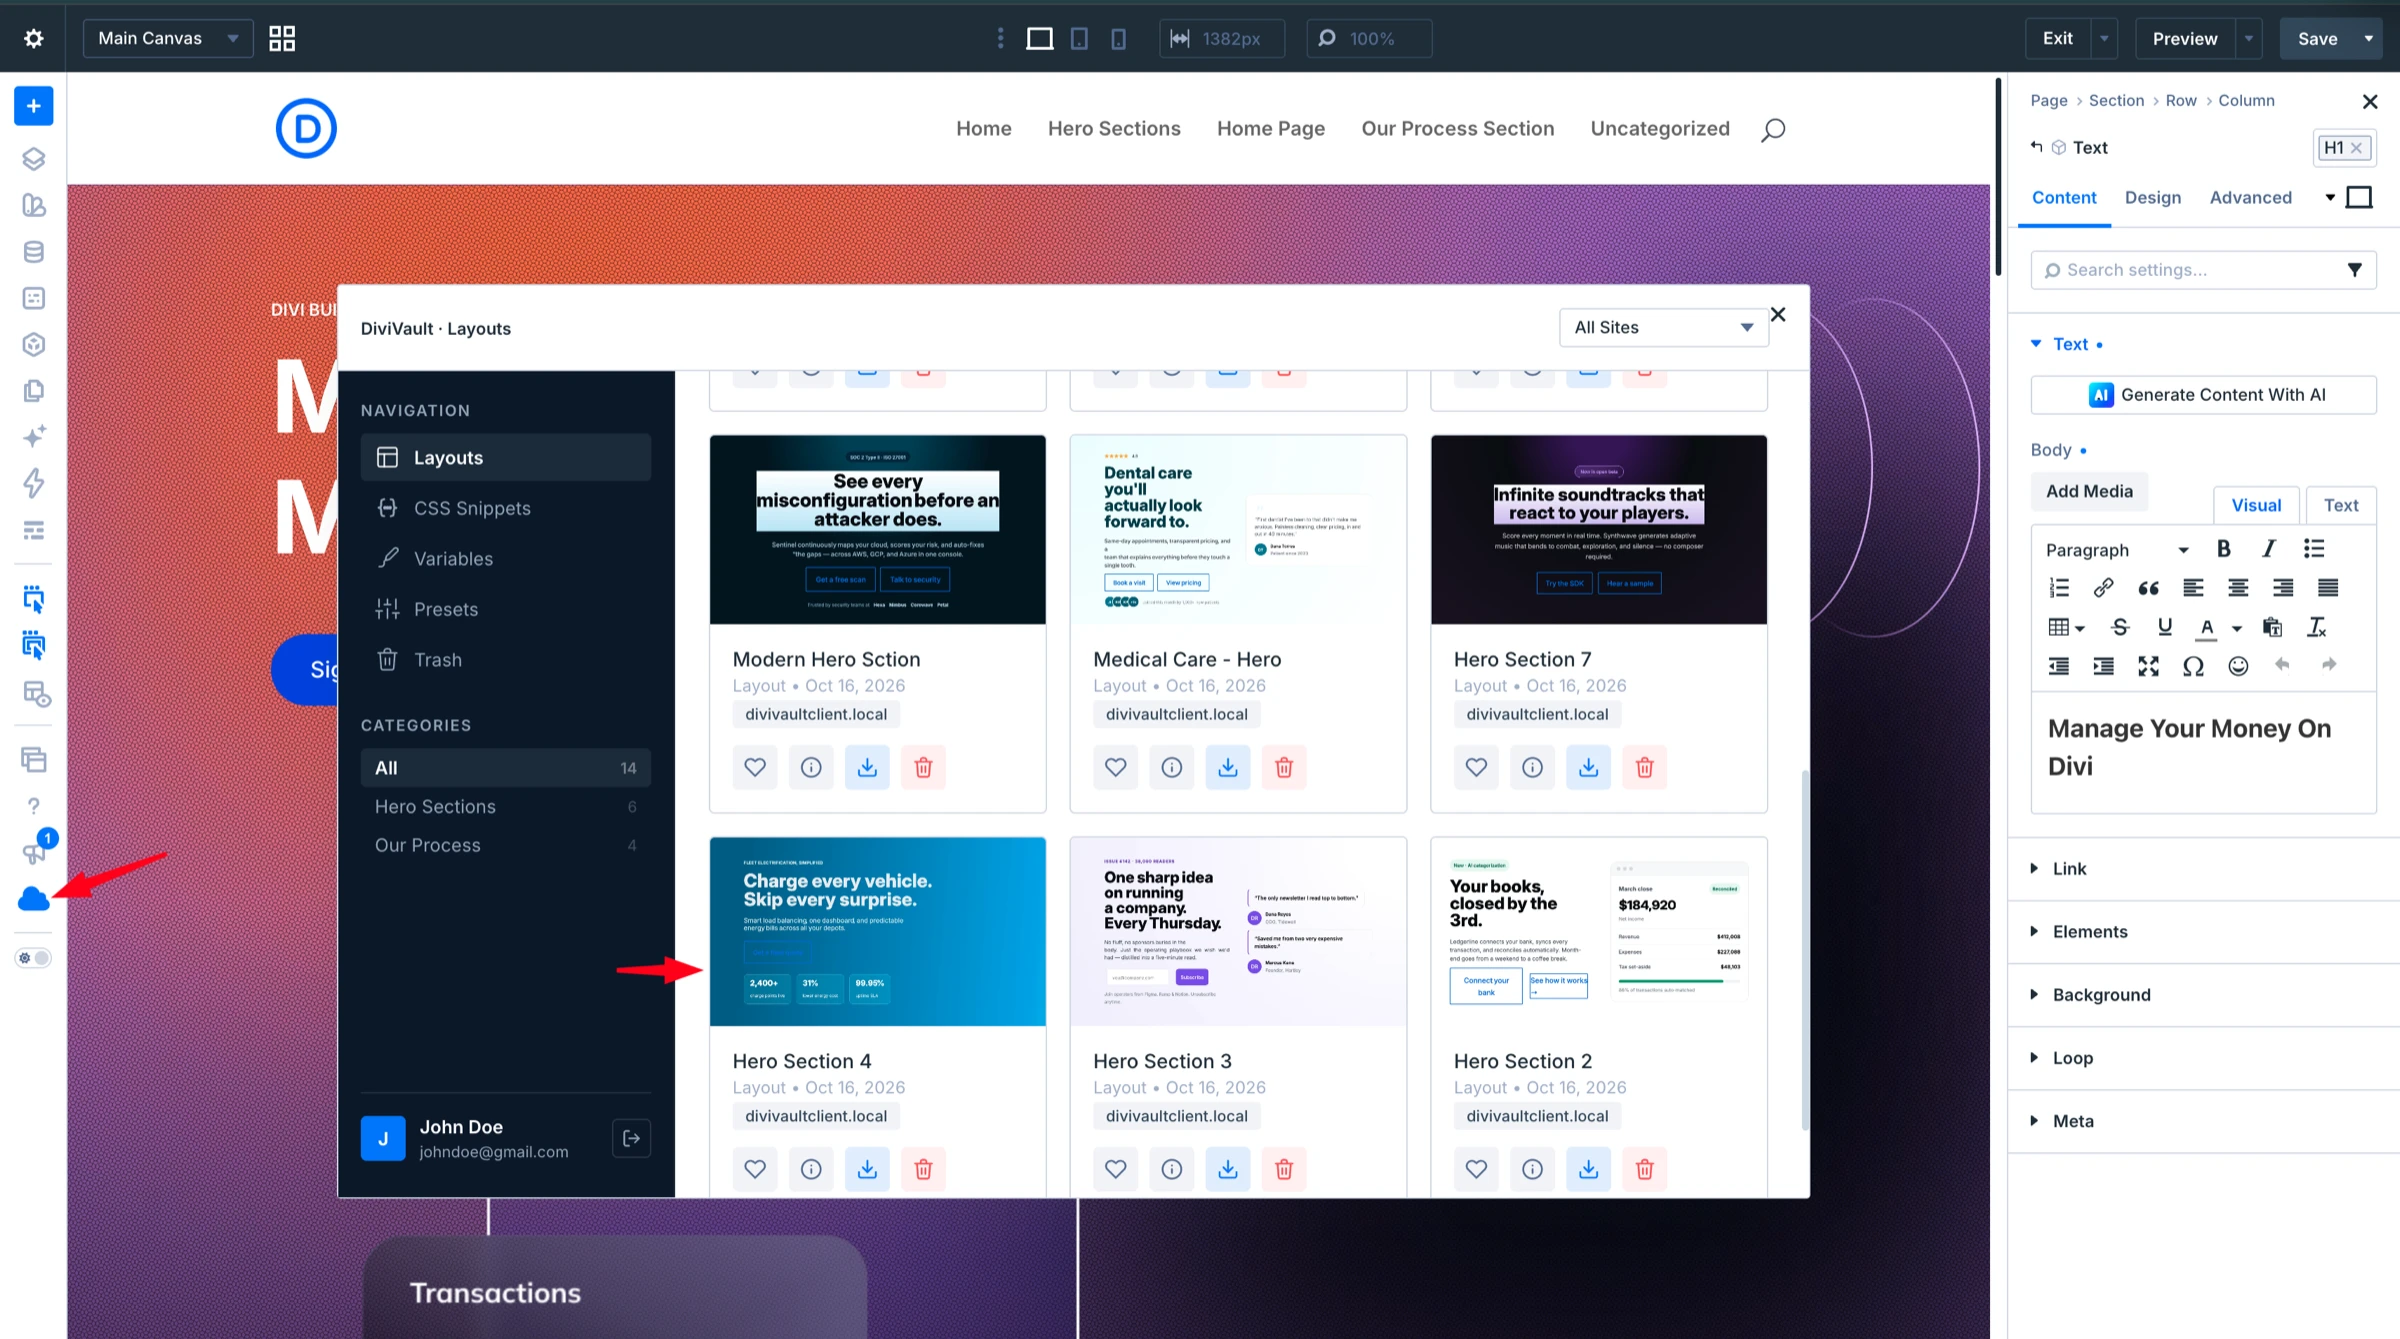2400x1339 pixels.
Task: Open builder settings gear icon
Action: (x=33, y=38)
